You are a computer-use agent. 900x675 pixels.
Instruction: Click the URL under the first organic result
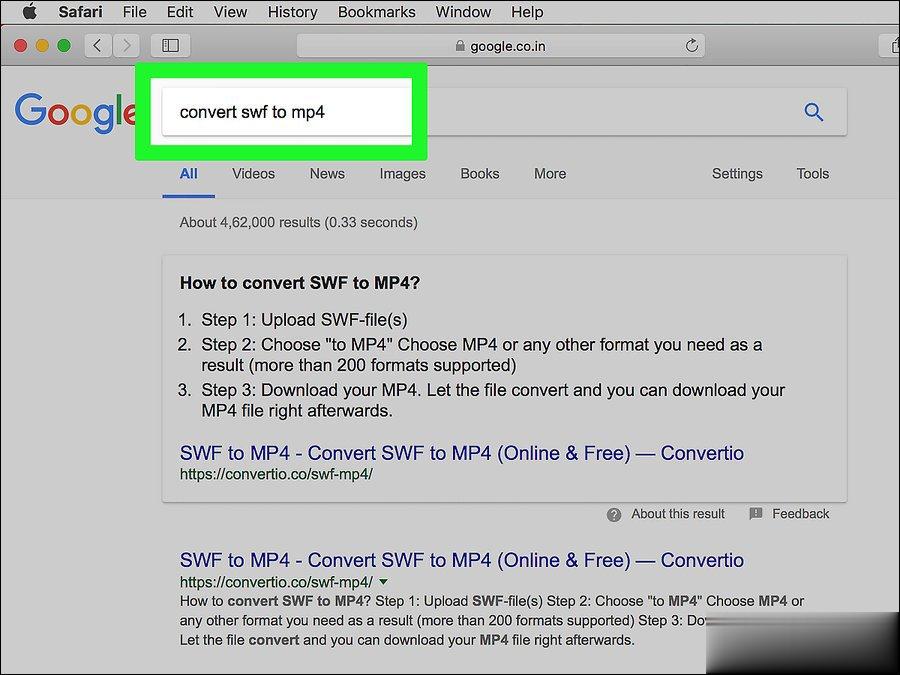click(x=276, y=582)
